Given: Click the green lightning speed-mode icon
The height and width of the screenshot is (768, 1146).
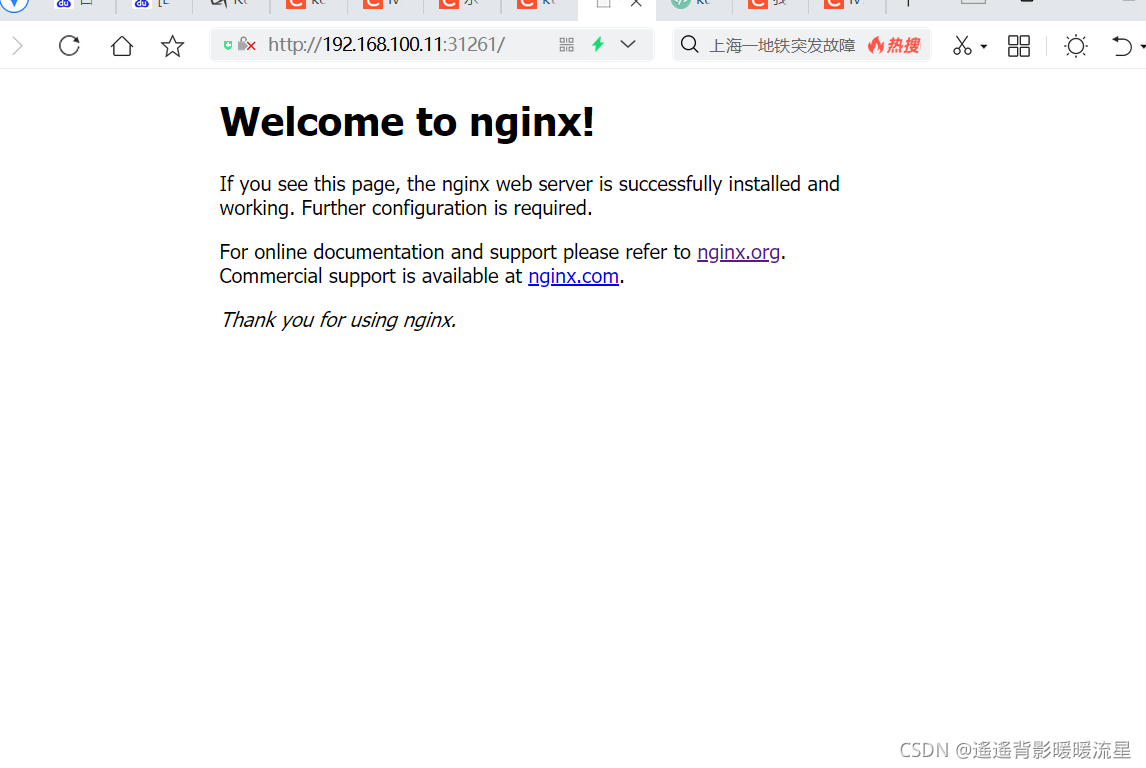Looking at the screenshot, I should pyautogui.click(x=598, y=45).
